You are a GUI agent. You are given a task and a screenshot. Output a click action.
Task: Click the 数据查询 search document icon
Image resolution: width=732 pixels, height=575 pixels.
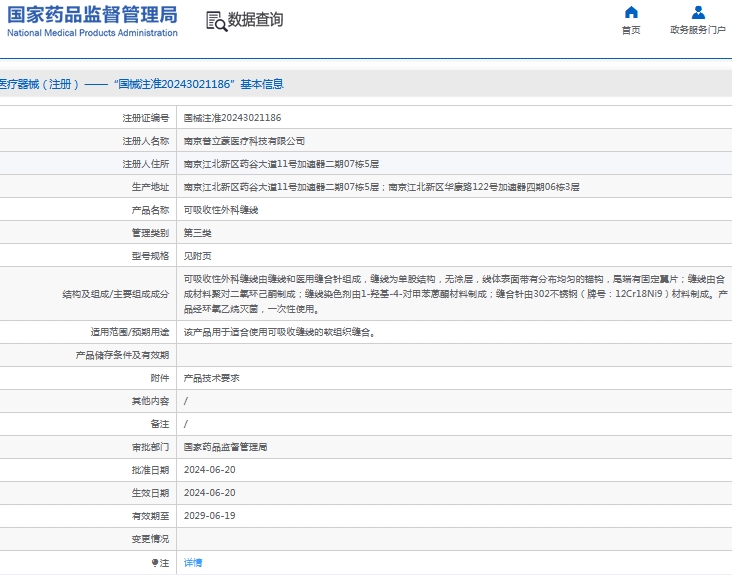pyautogui.click(x=217, y=21)
